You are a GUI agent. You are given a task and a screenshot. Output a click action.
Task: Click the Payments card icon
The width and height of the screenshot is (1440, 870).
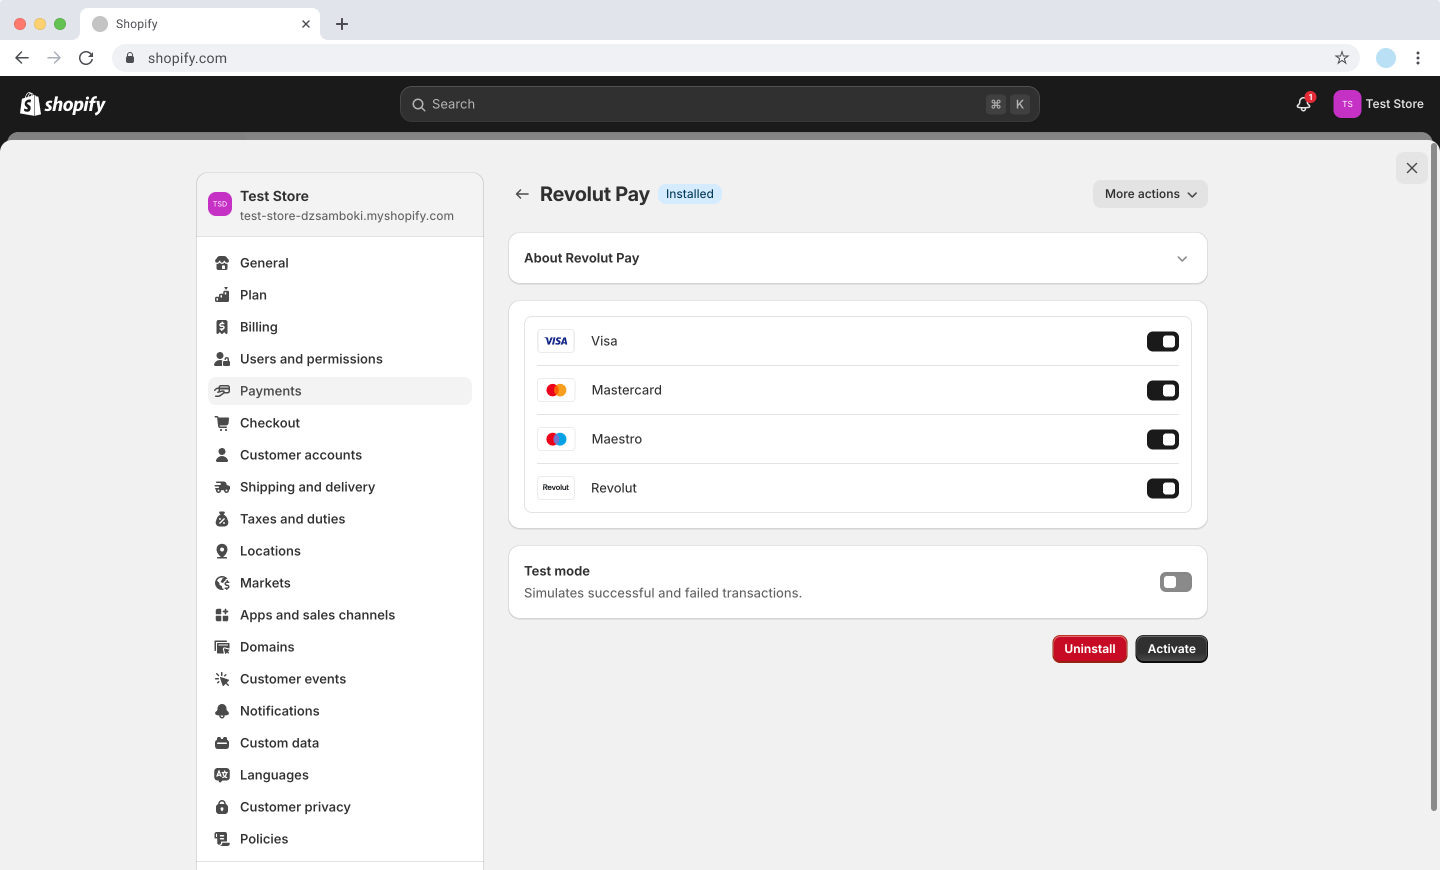pos(222,391)
